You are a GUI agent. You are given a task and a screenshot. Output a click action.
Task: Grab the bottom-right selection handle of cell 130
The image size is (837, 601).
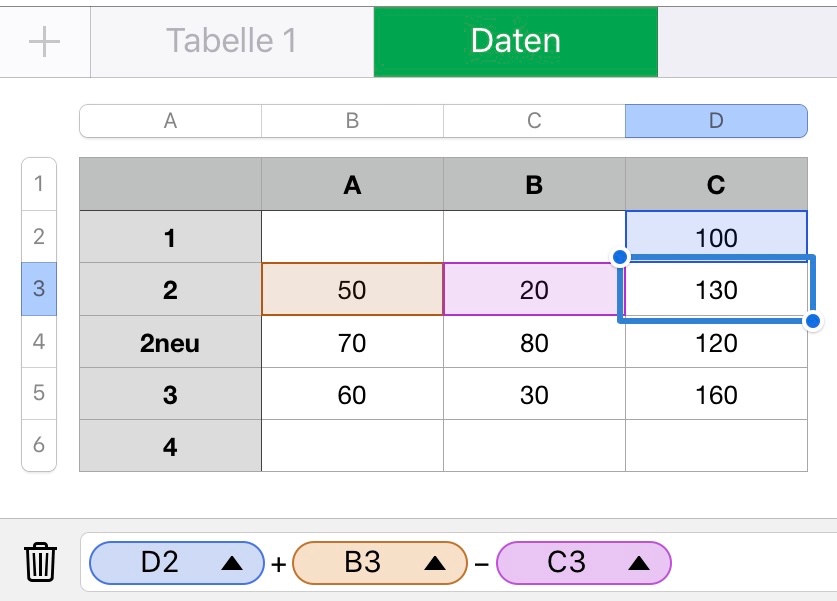point(812,321)
